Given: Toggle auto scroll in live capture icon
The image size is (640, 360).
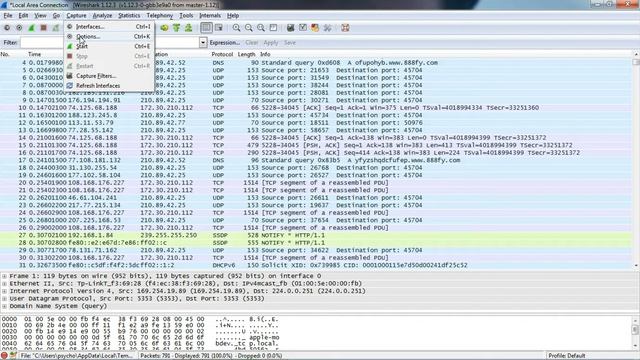Looking at the screenshot, I should 219,28.
